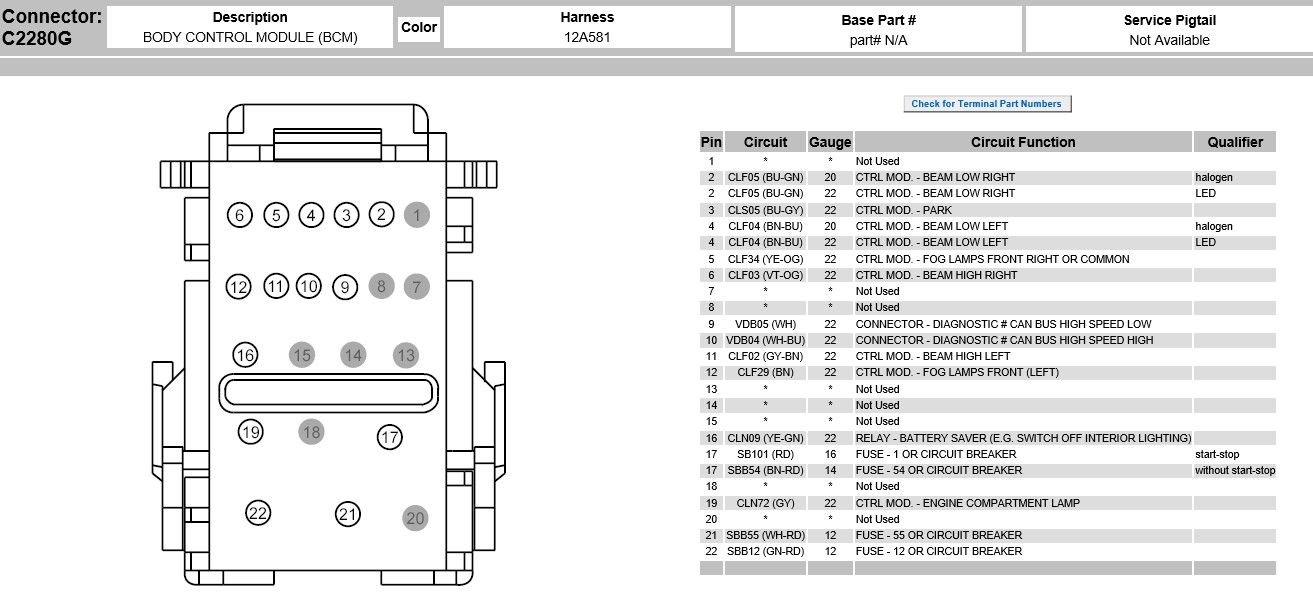
Task: Click pin 9 in the connector drawing
Action: coord(345,287)
